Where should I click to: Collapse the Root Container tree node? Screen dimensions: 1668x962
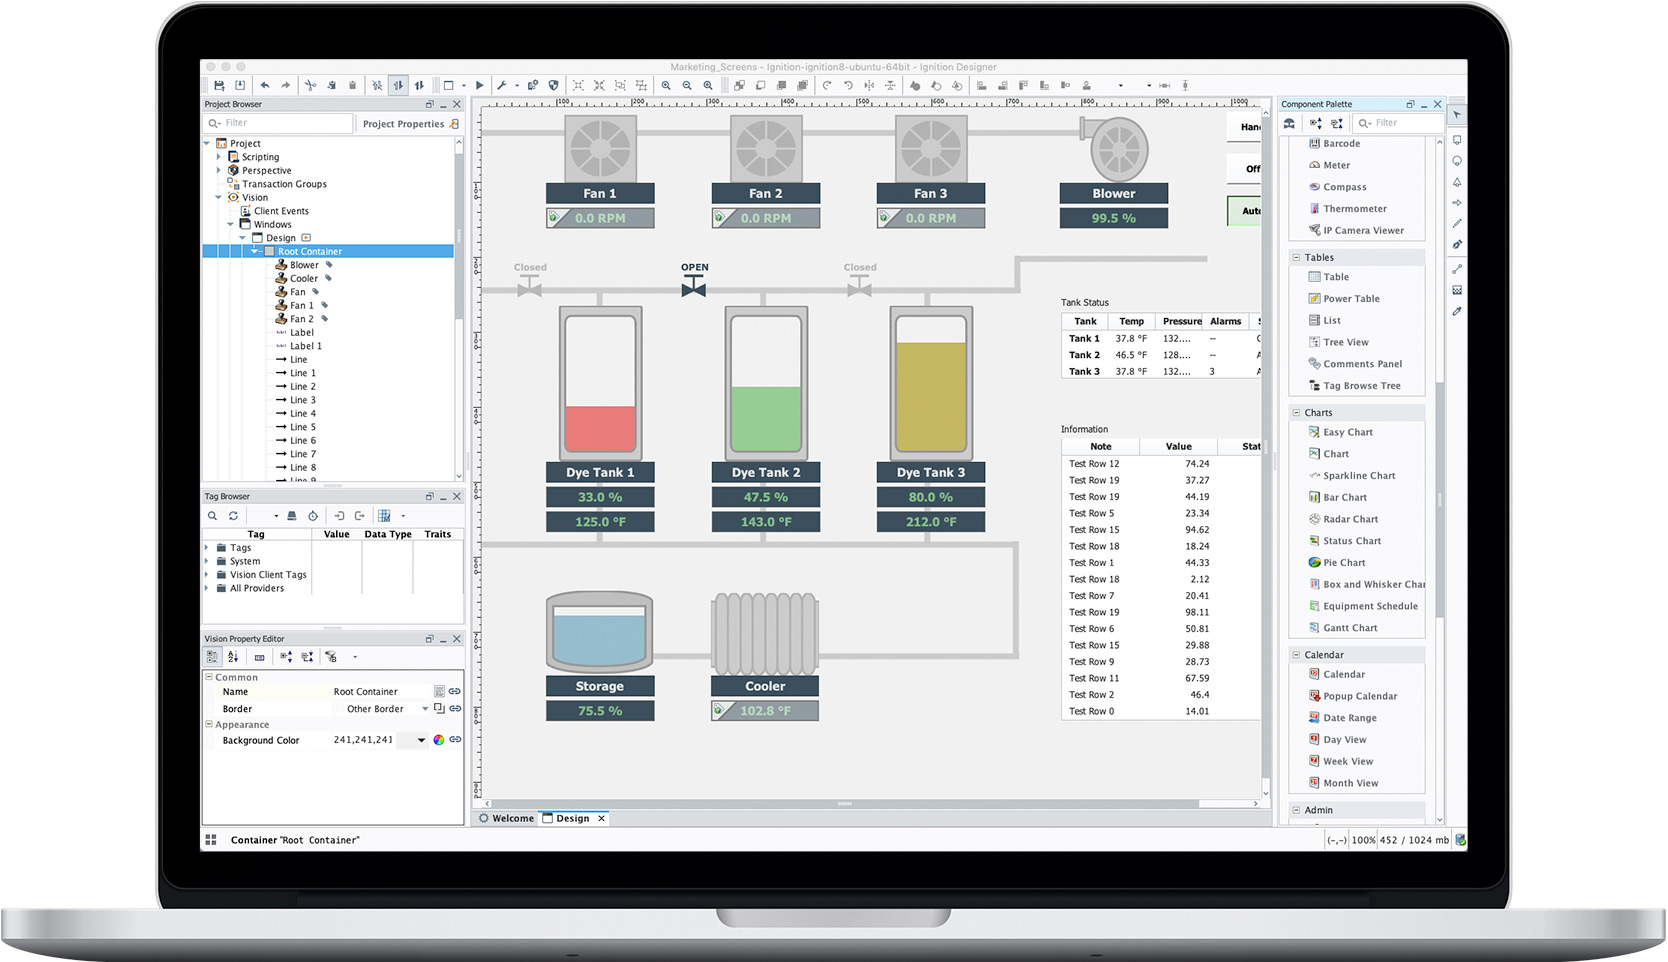(x=256, y=251)
